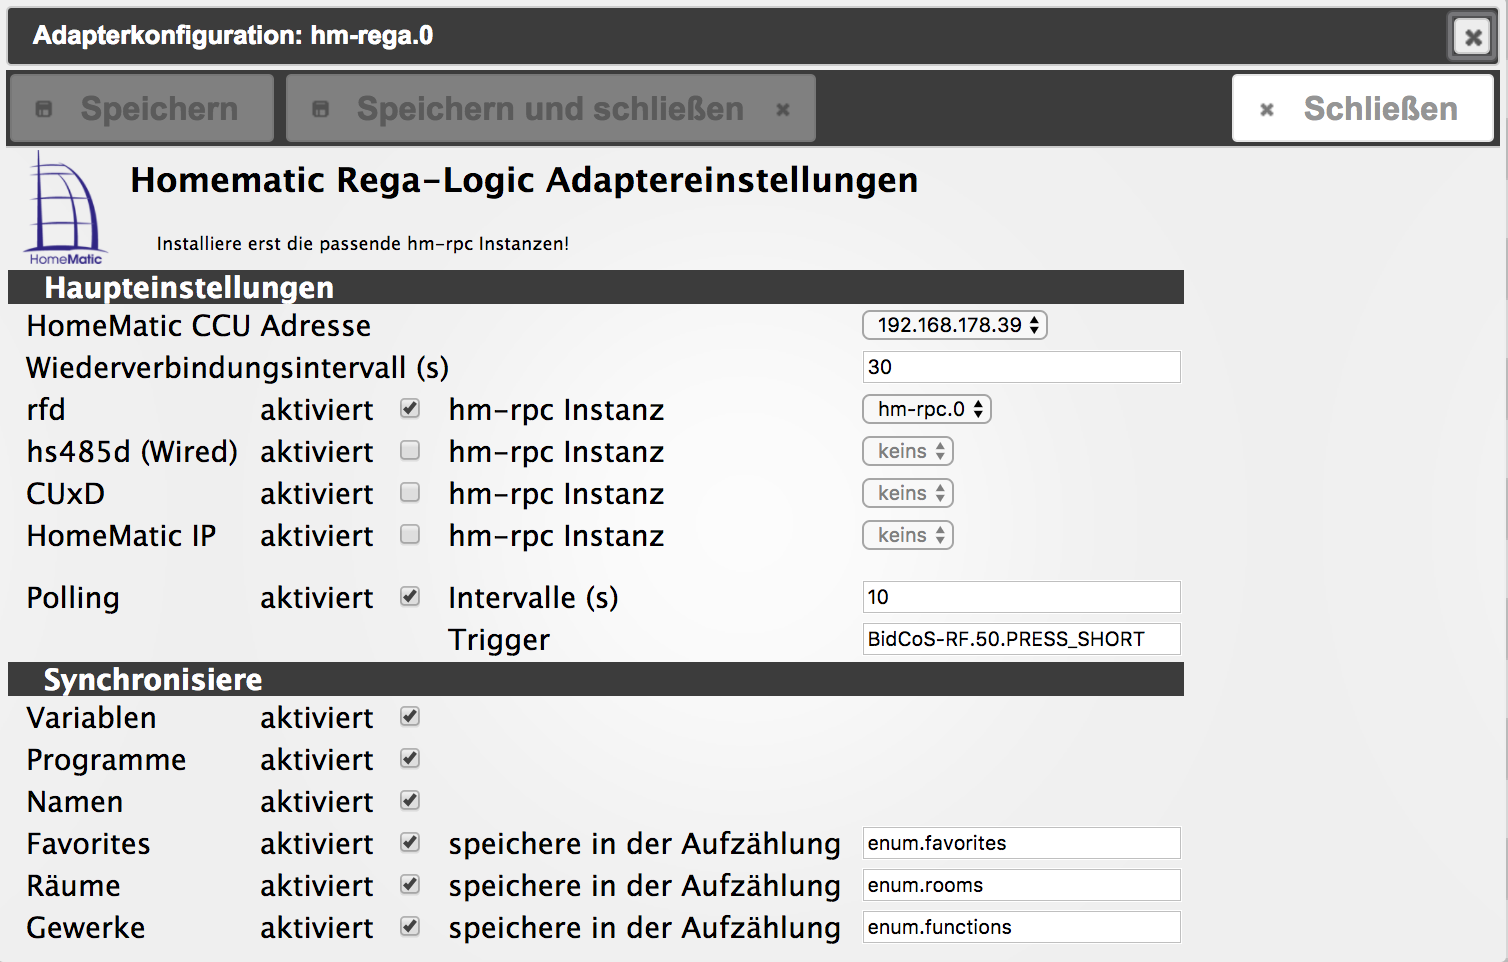This screenshot has width=1508, height=962.
Task: Toggle the Namen sync checkbox
Action: (410, 800)
